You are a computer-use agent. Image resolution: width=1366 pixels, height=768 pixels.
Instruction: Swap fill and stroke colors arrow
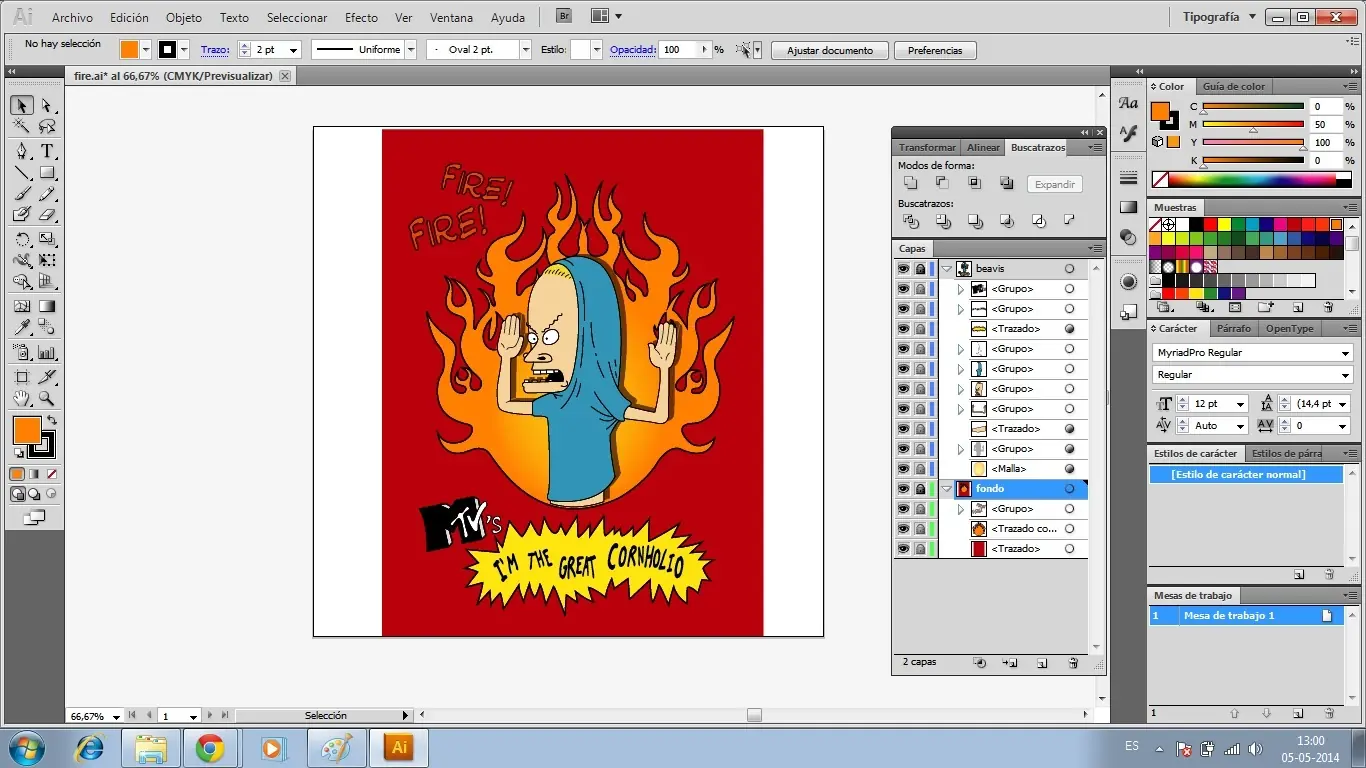click(52, 420)
